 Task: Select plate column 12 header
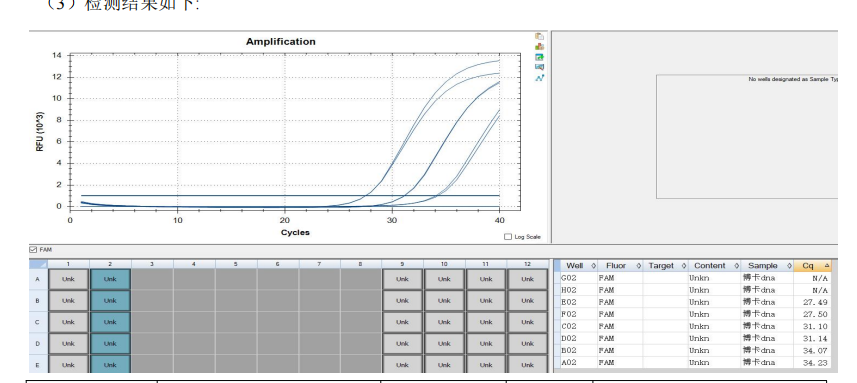click(527, 264)
